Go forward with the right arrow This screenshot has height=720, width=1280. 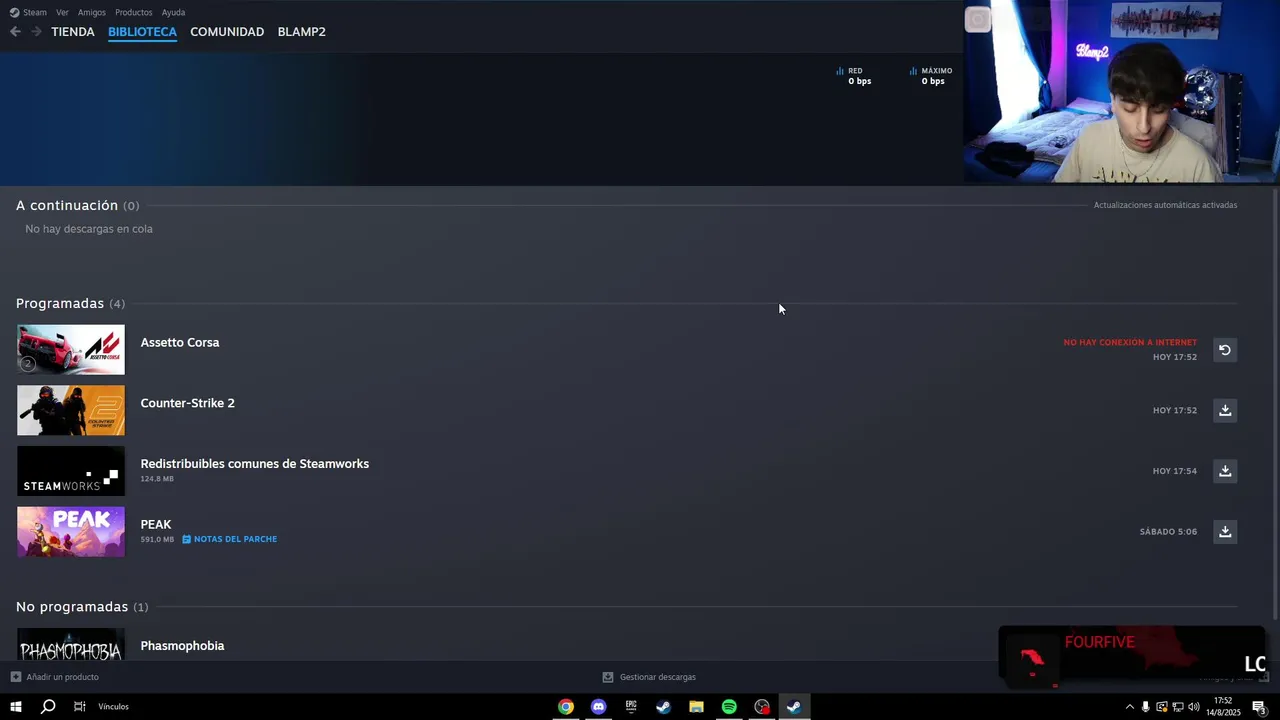pyautogui.click(x=36, y=32)
